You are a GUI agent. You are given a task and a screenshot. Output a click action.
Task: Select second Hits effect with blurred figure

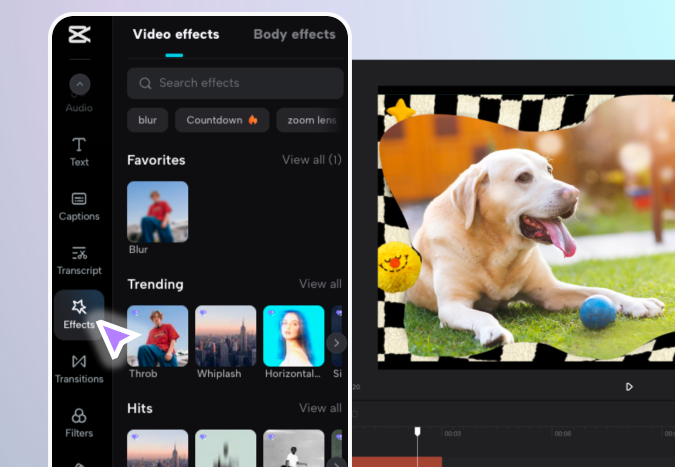226,448
